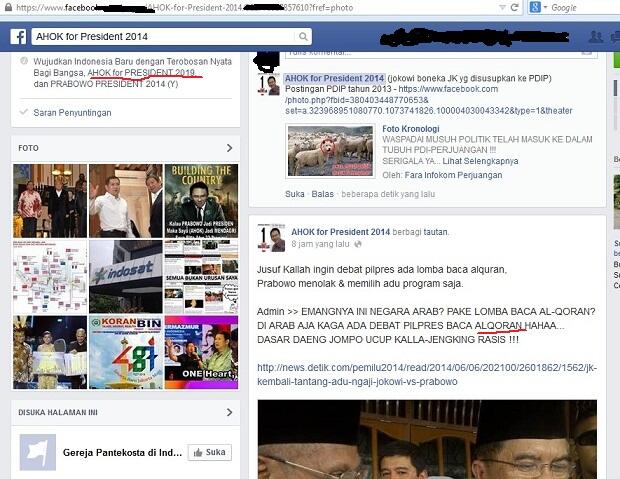Open the indosat building photo

[126, 276]
